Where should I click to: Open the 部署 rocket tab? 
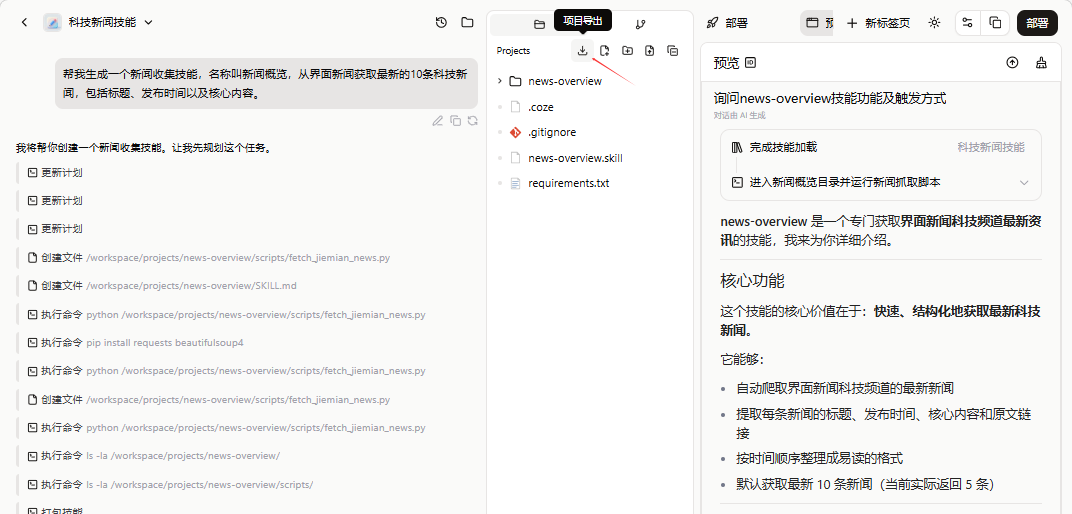point(727,23)
